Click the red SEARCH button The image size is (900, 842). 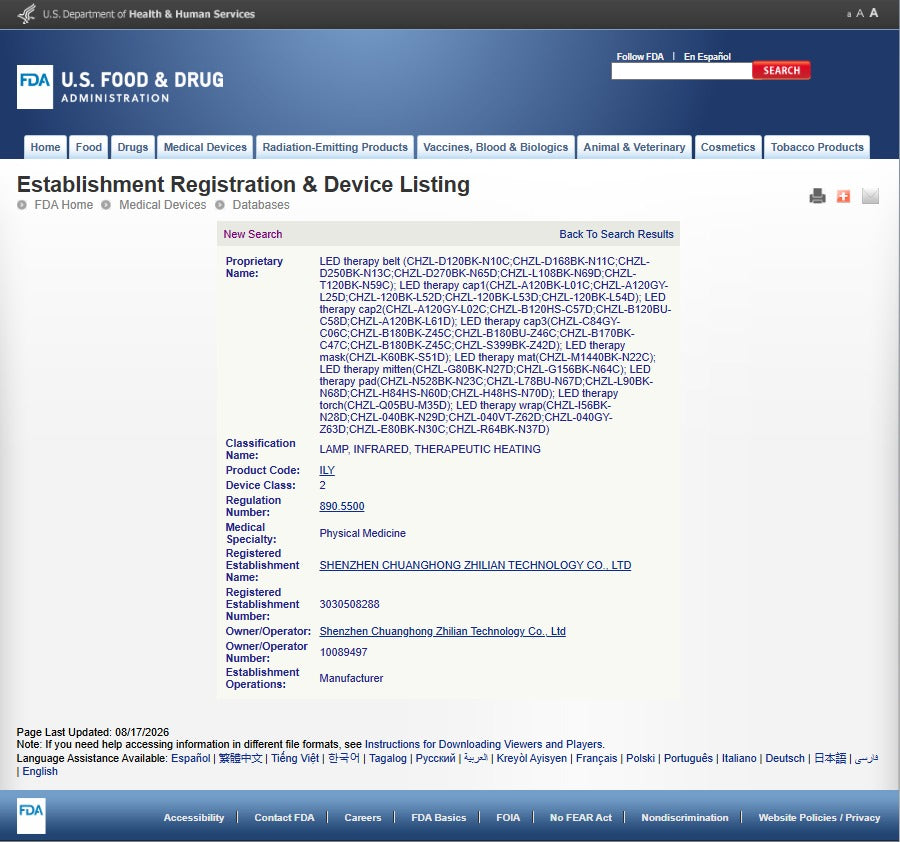[781, 71]
